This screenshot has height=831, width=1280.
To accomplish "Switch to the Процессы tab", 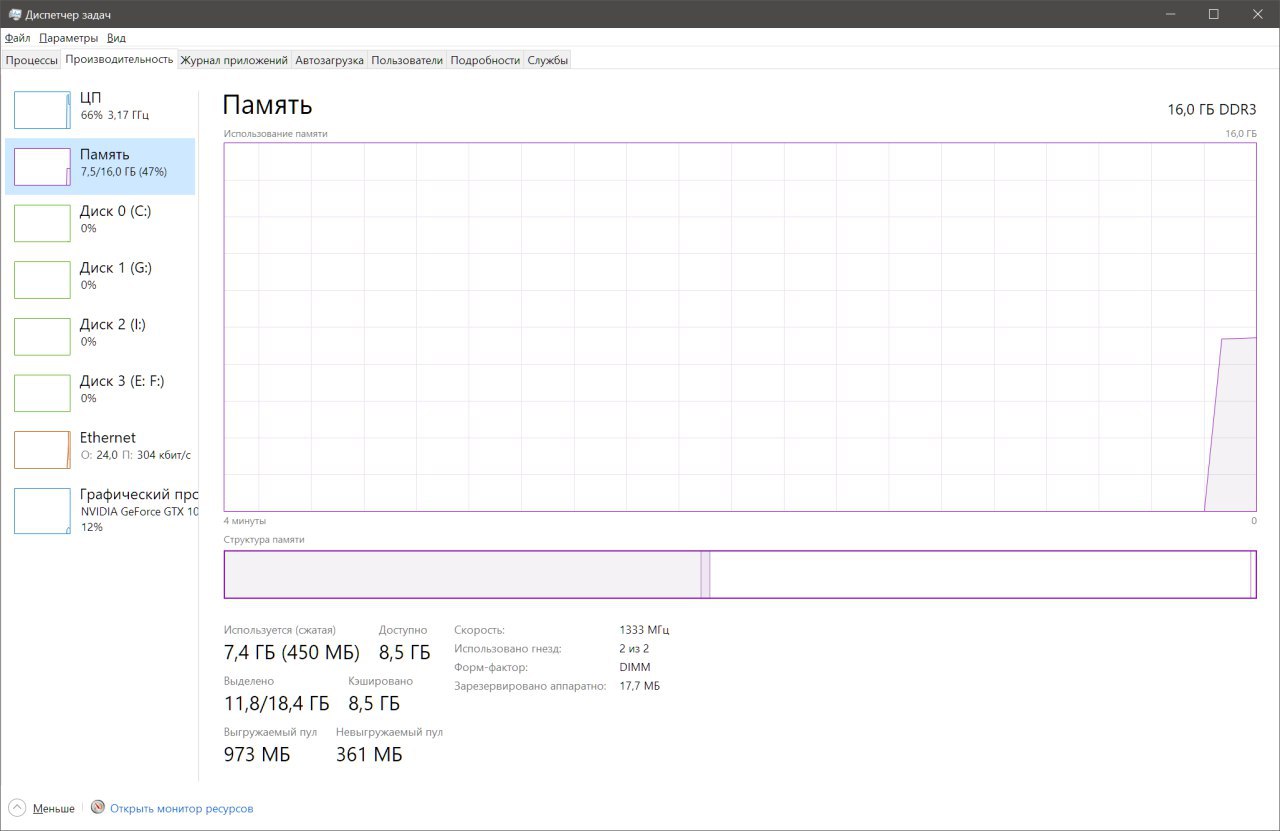I will pyautogui.click(x=31, y=60).
